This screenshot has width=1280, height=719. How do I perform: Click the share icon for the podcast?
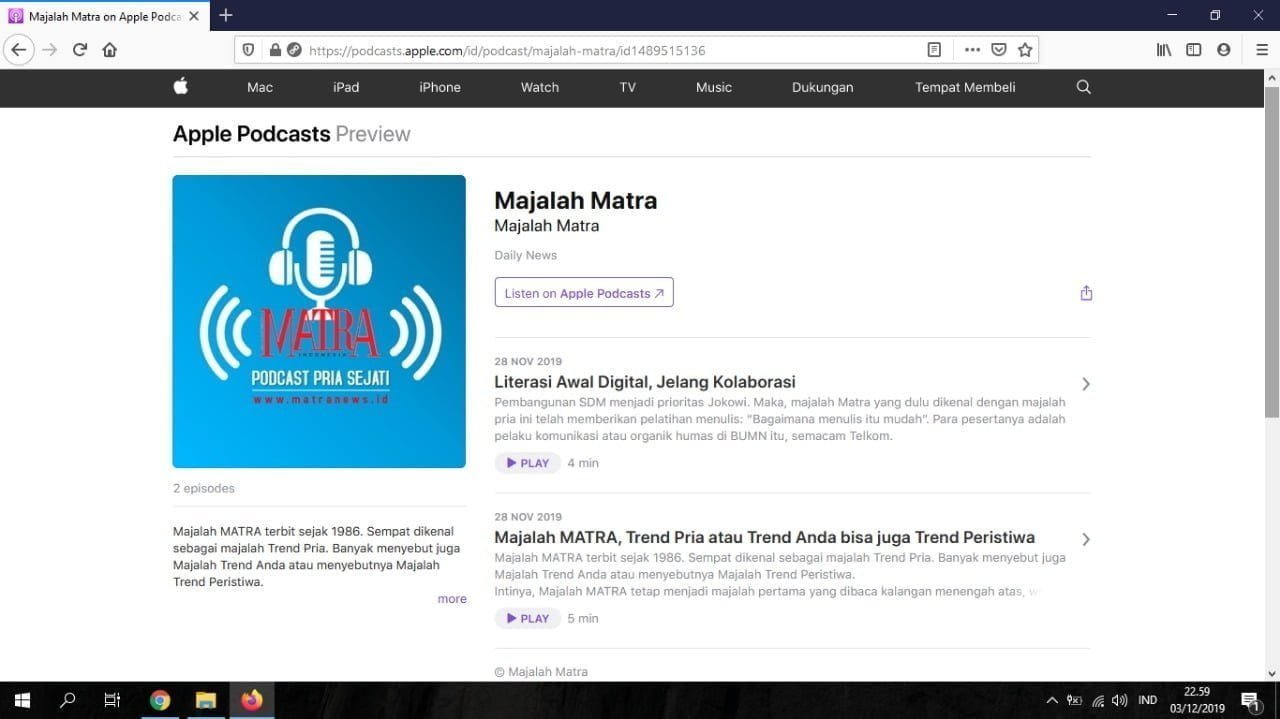pyautogui.click(x=1086, y=293)
